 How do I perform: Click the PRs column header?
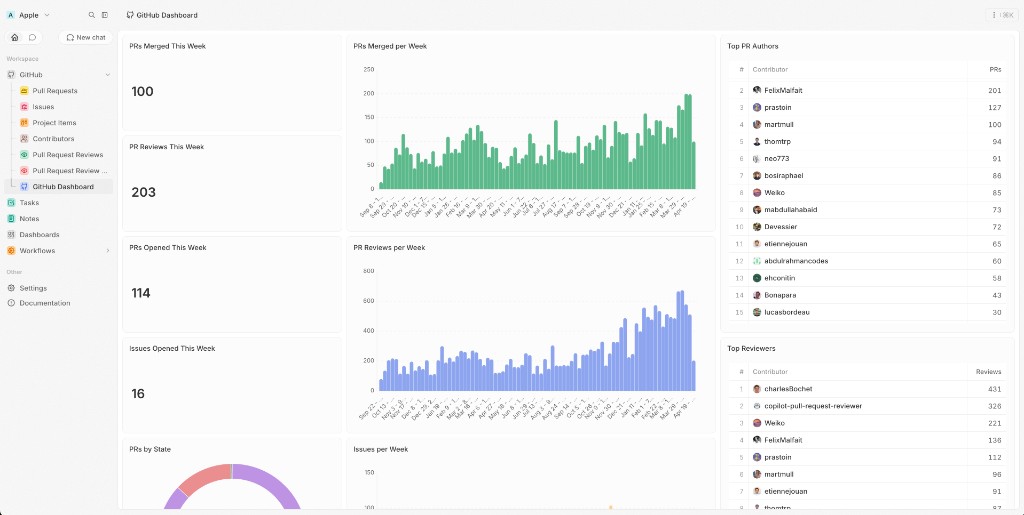coord(995,69)
